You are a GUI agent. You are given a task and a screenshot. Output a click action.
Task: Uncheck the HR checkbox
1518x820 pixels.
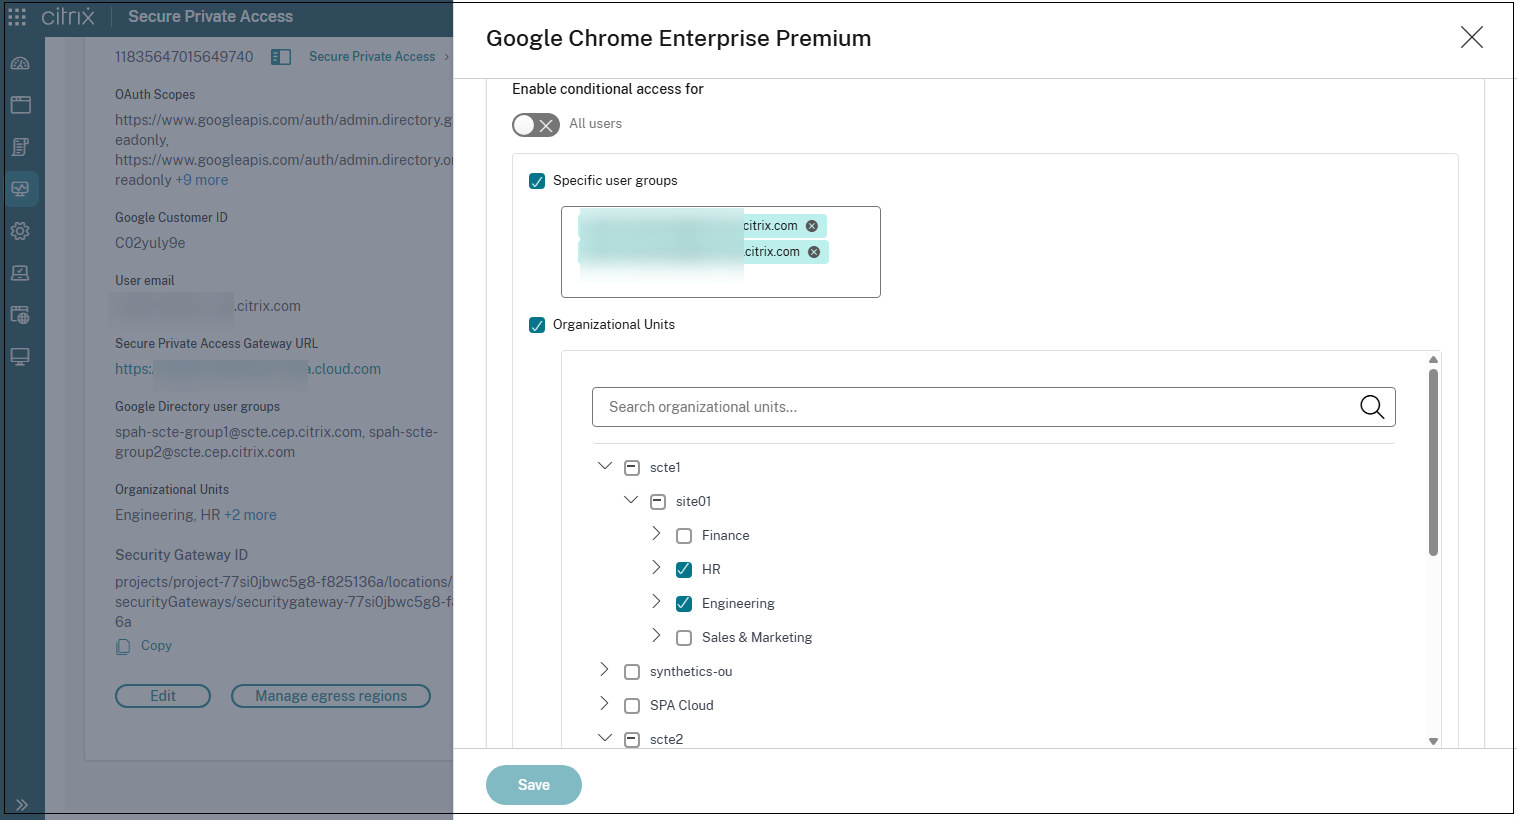[x=684, y=570]
